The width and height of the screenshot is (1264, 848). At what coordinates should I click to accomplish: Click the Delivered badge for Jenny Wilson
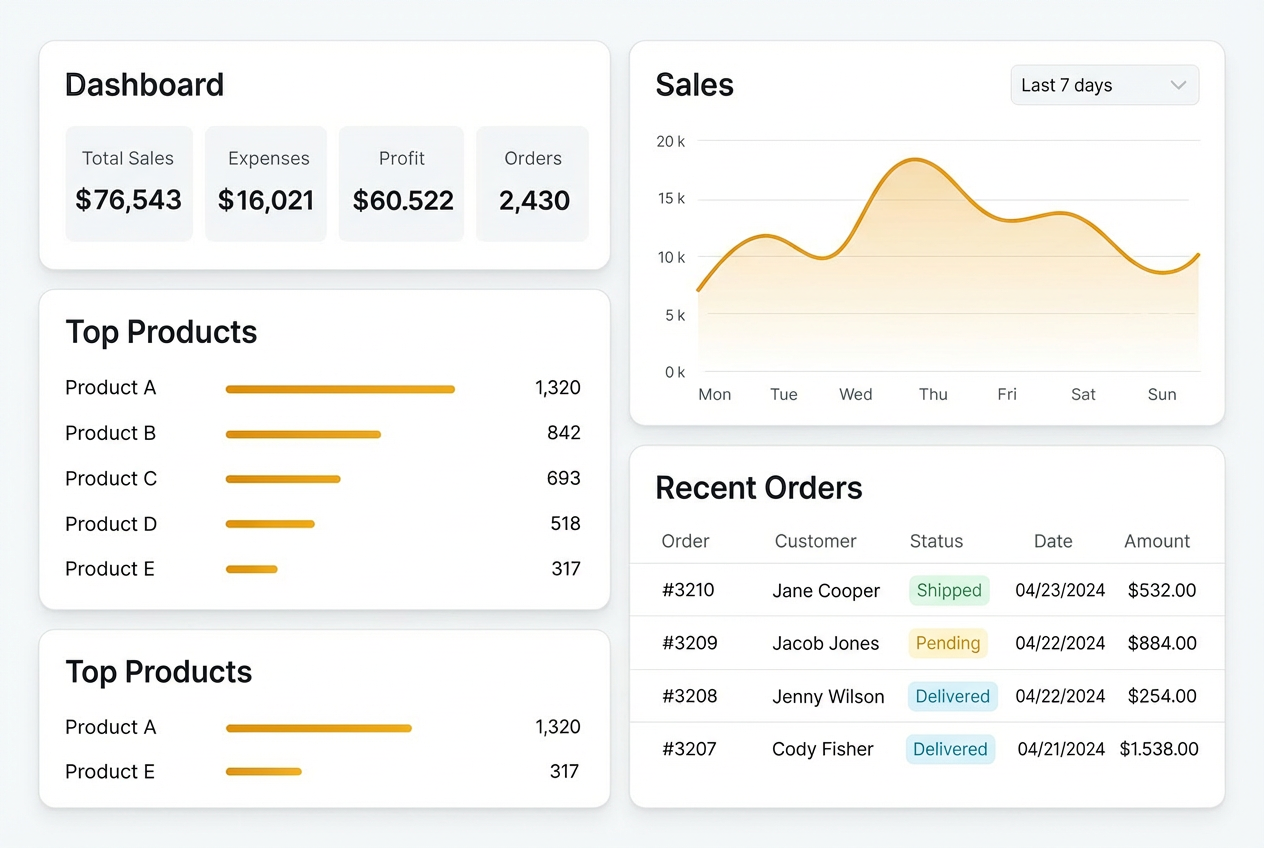[952, 696]
